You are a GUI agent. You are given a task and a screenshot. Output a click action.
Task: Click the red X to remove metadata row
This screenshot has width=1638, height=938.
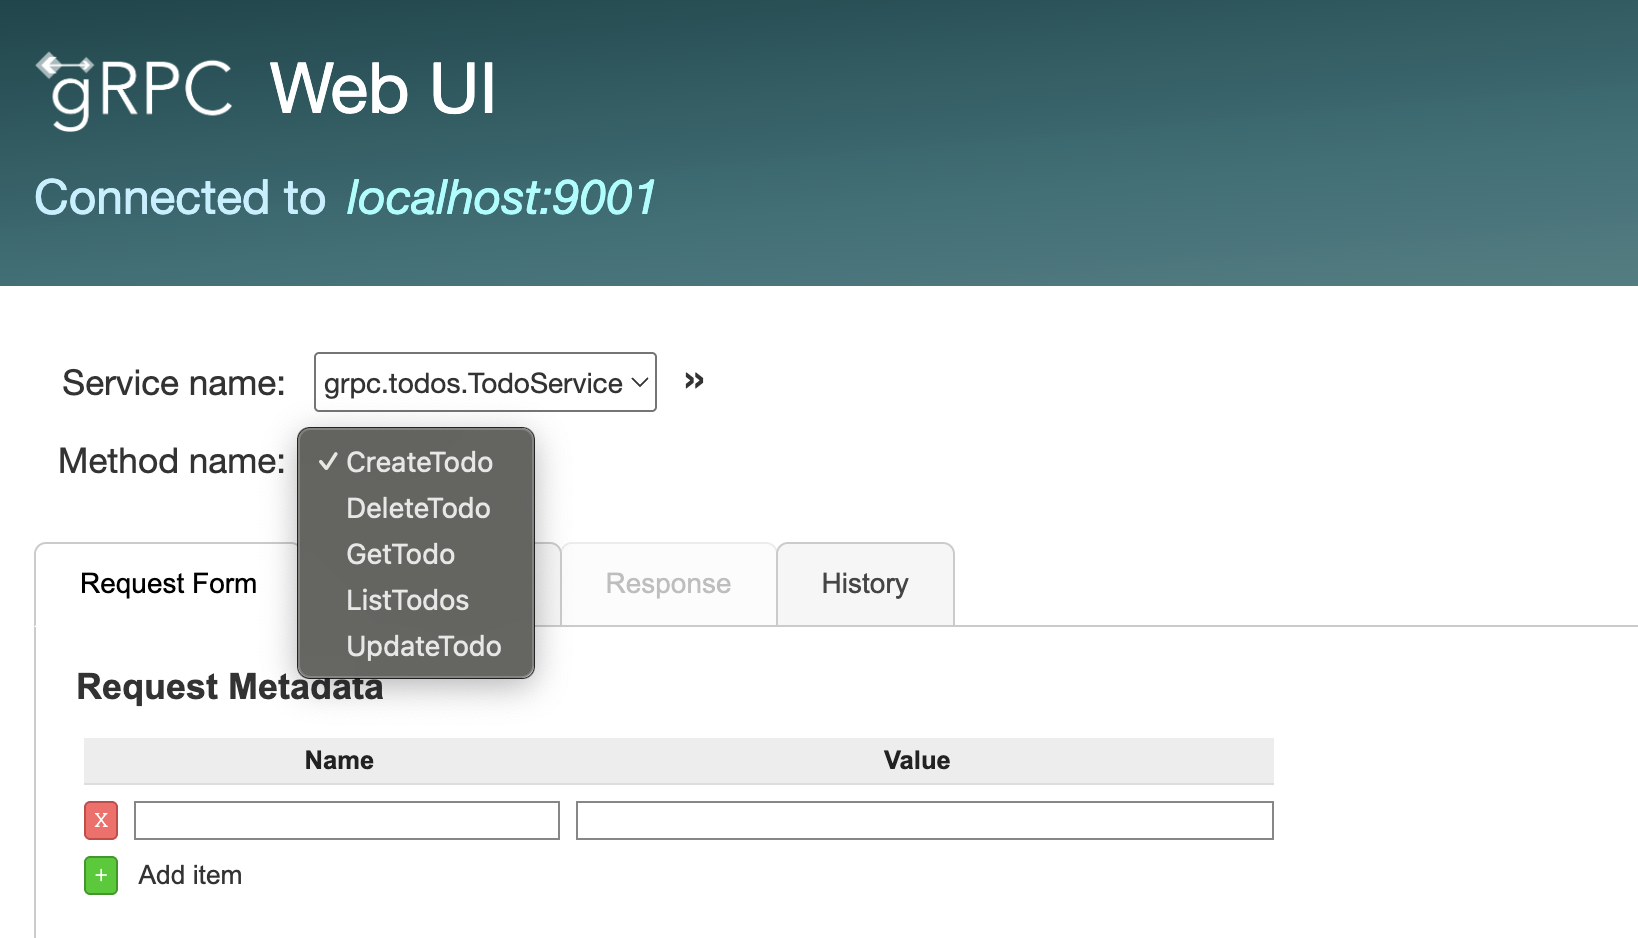[100, 820]
